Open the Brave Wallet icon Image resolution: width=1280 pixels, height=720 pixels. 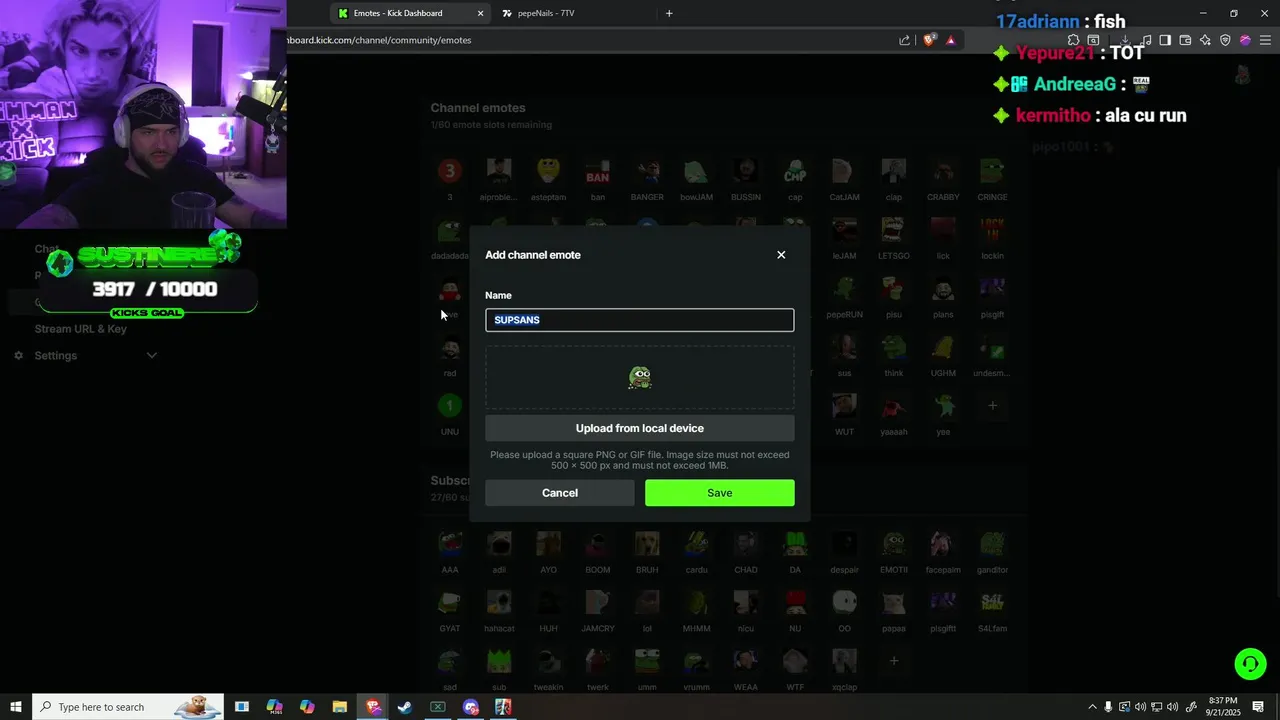click(x=1185, y=40)
